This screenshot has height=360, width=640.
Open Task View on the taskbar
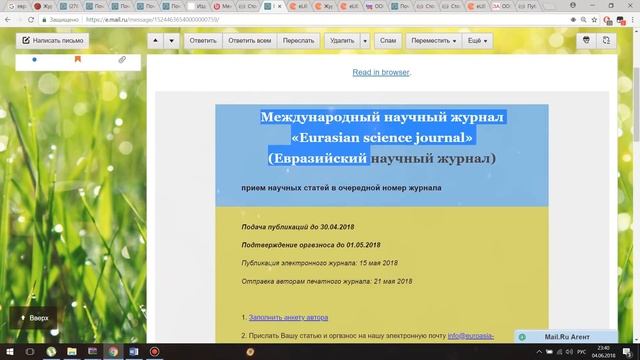click(30, 351)
